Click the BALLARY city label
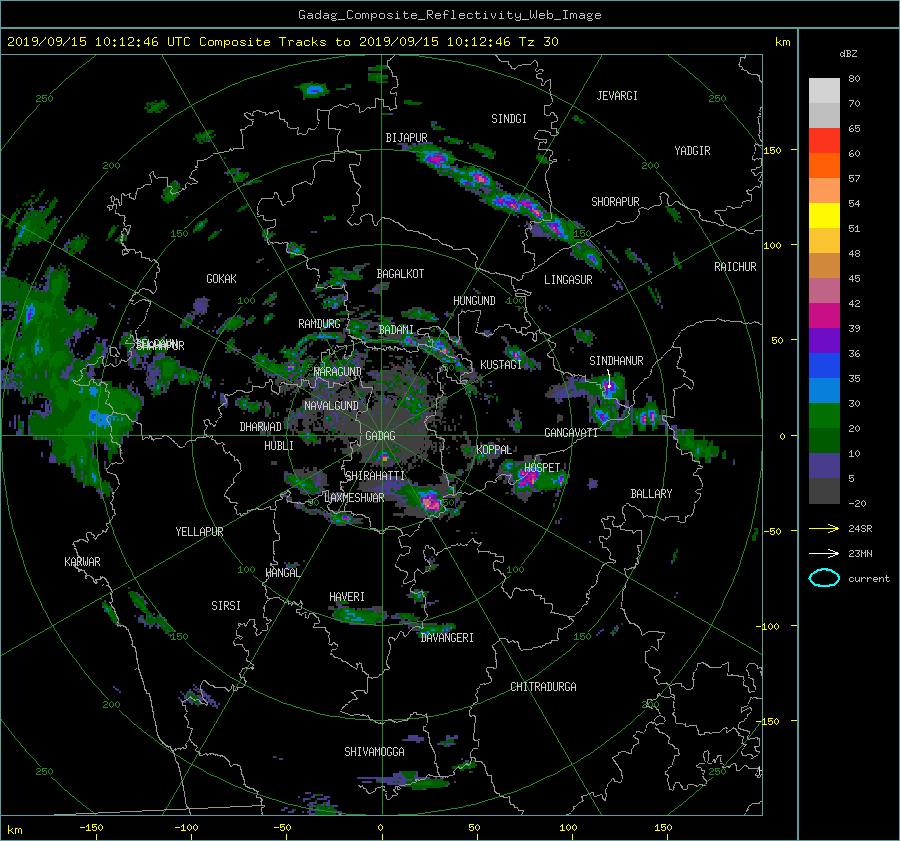Screen dimensions: 900x841 pos(651,494)
